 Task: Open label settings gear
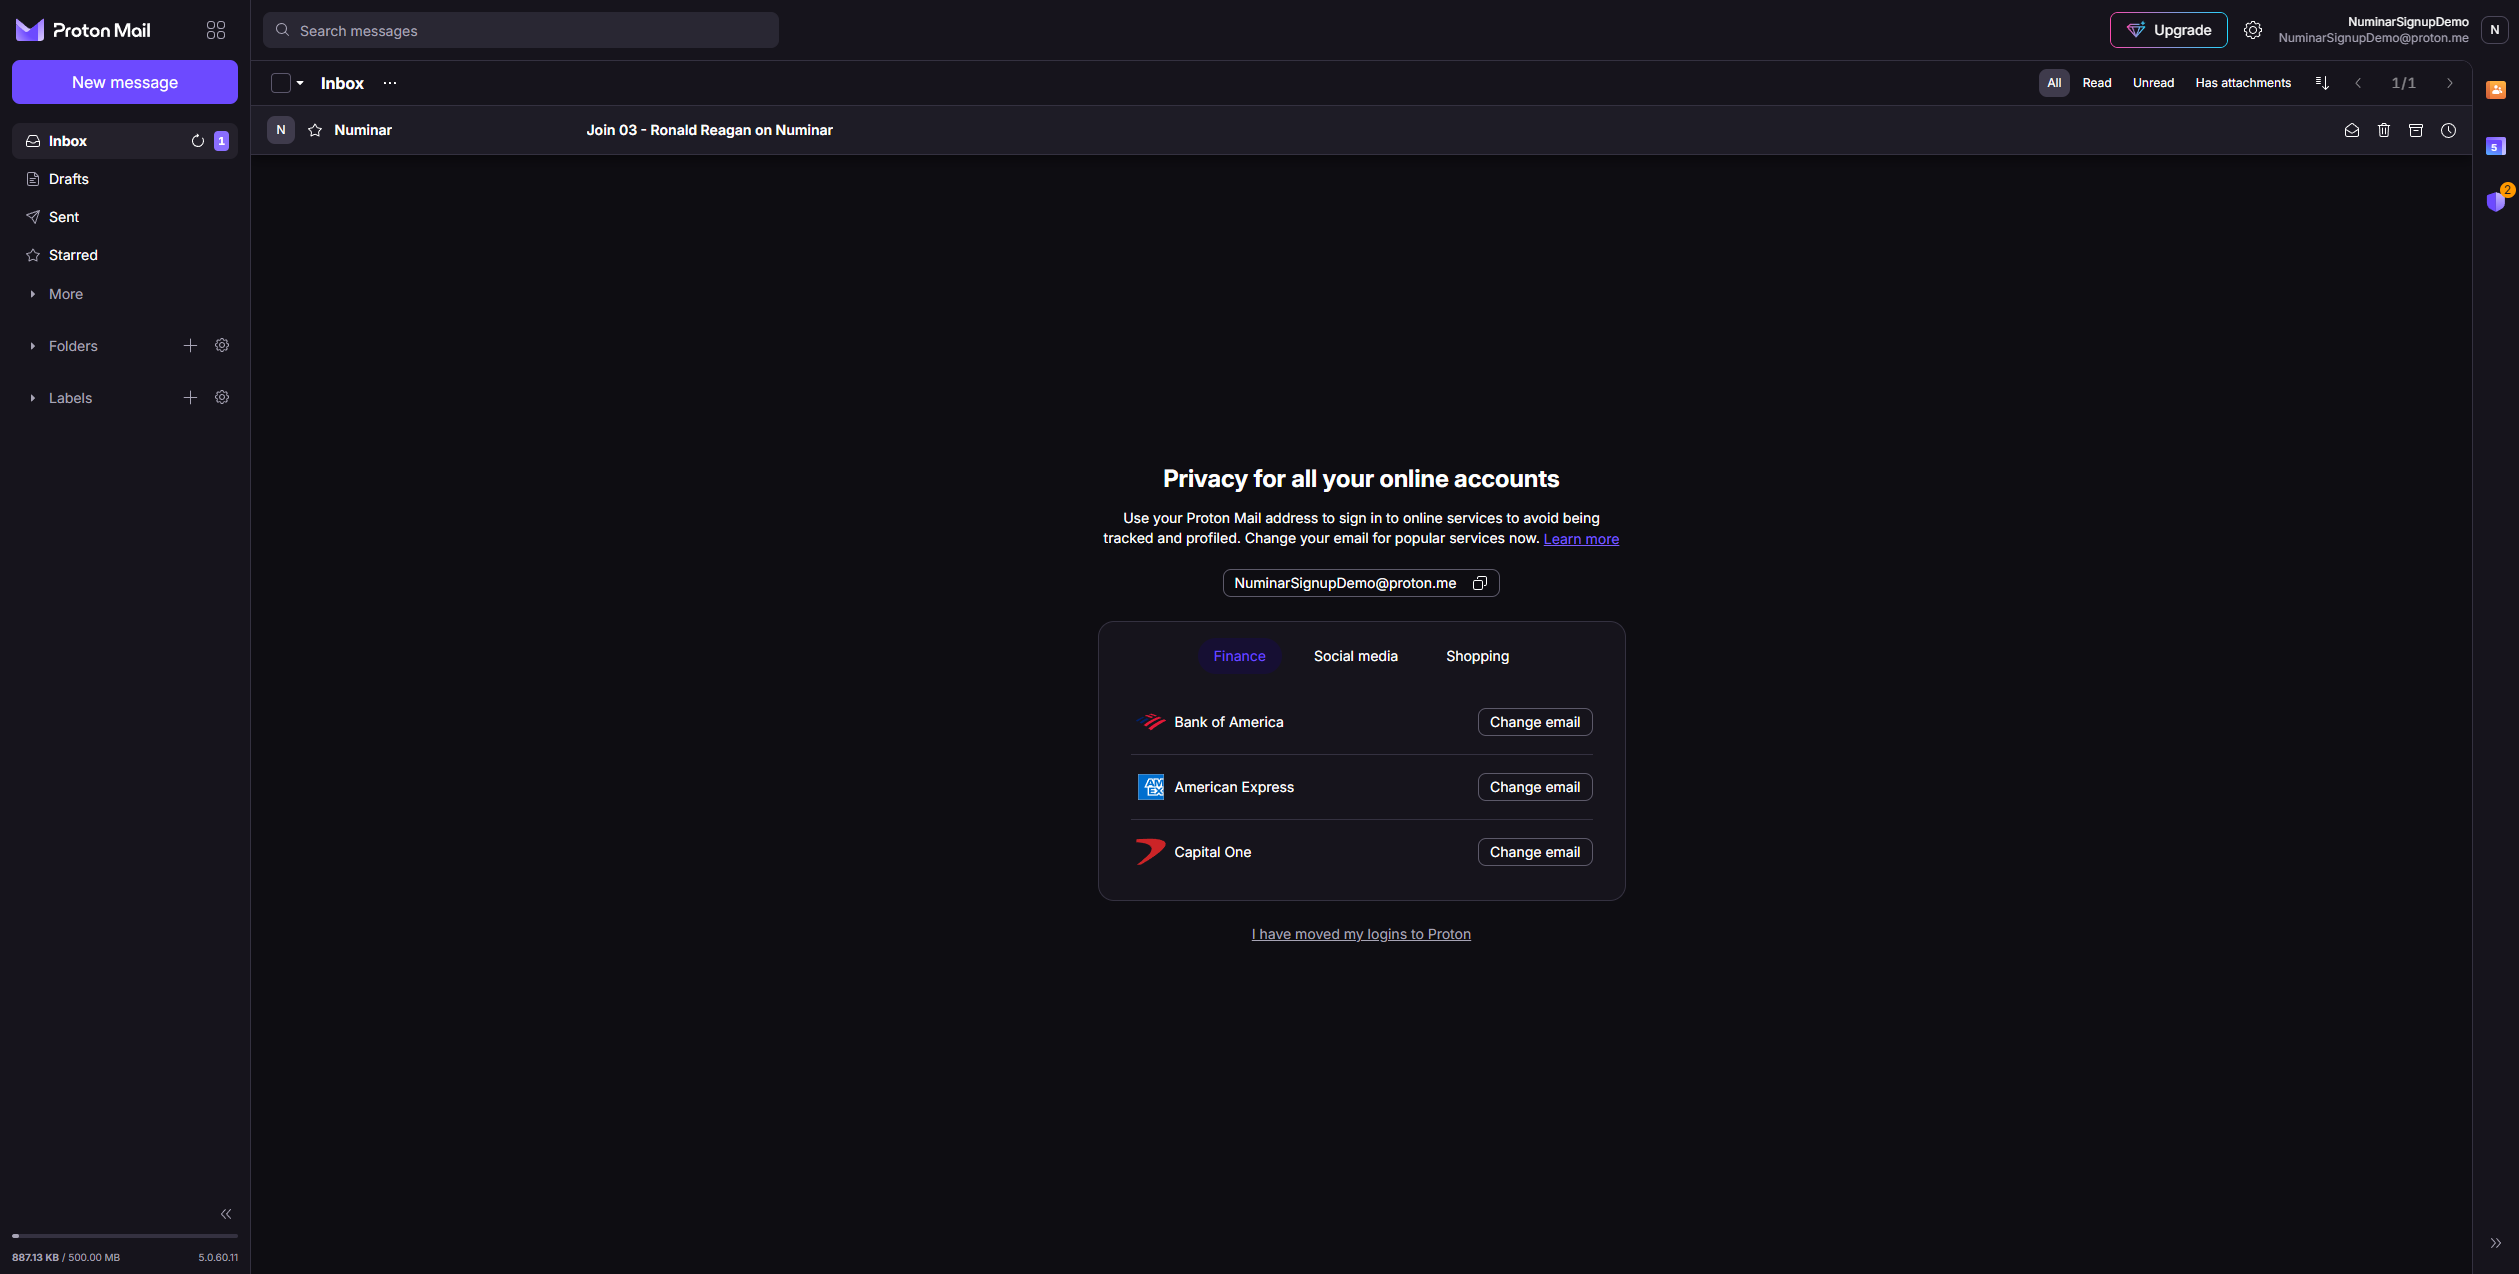(222, 397)
